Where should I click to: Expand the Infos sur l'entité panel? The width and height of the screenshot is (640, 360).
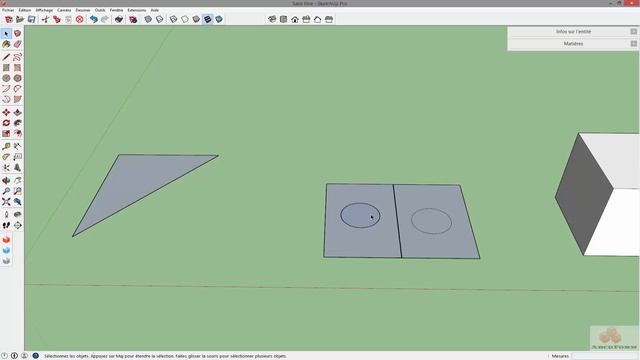coord(573,31)
